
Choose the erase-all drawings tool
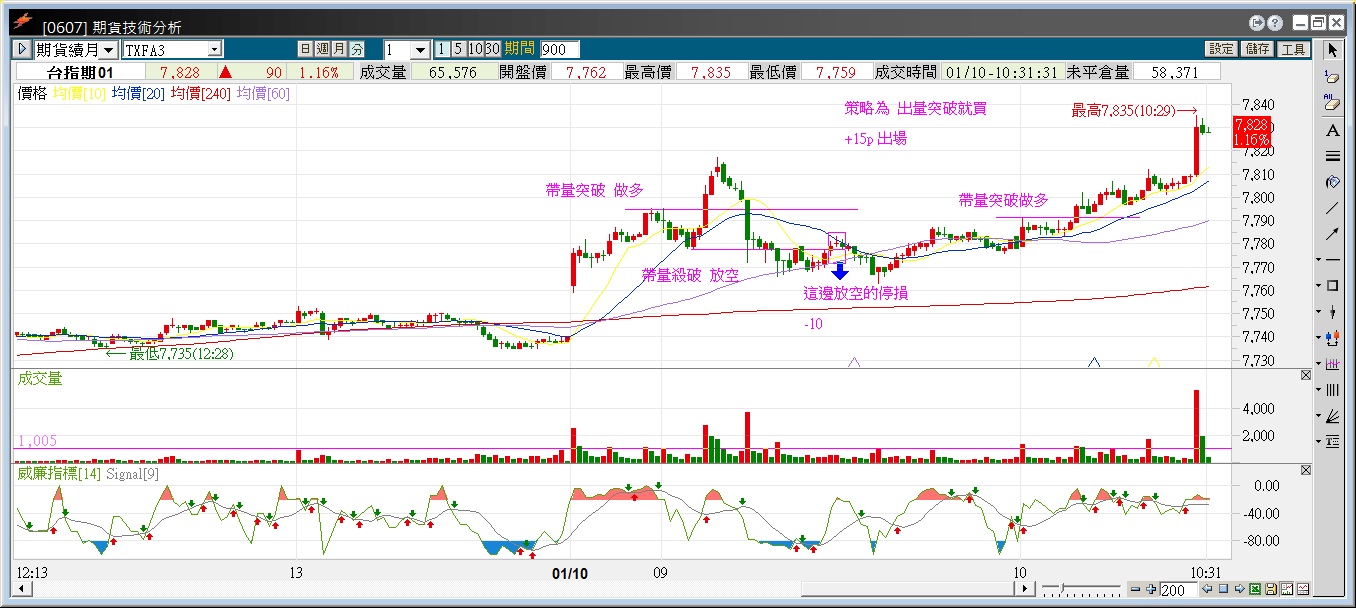(x=1332, y=102)
